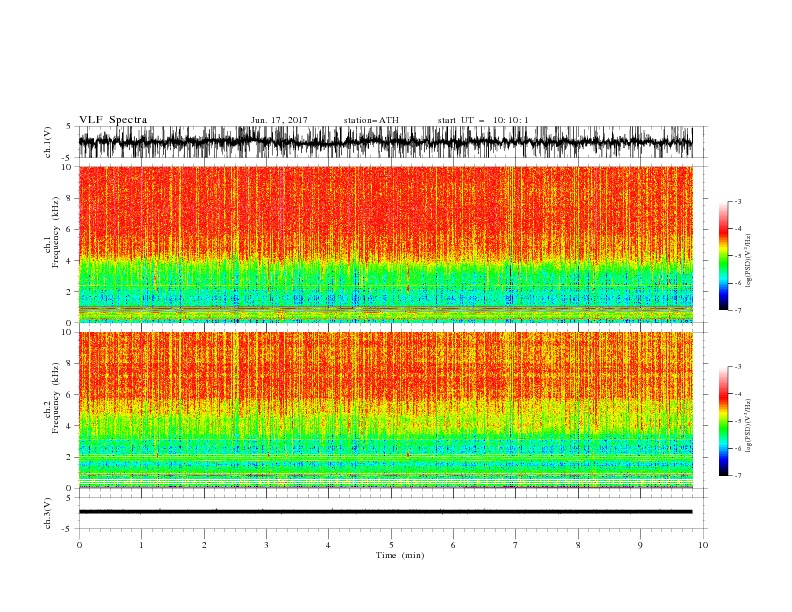The height and width of the screenshot is (612, 792).
Task: Click the "VLF Spectra" title text
Action: pos(113,120)
